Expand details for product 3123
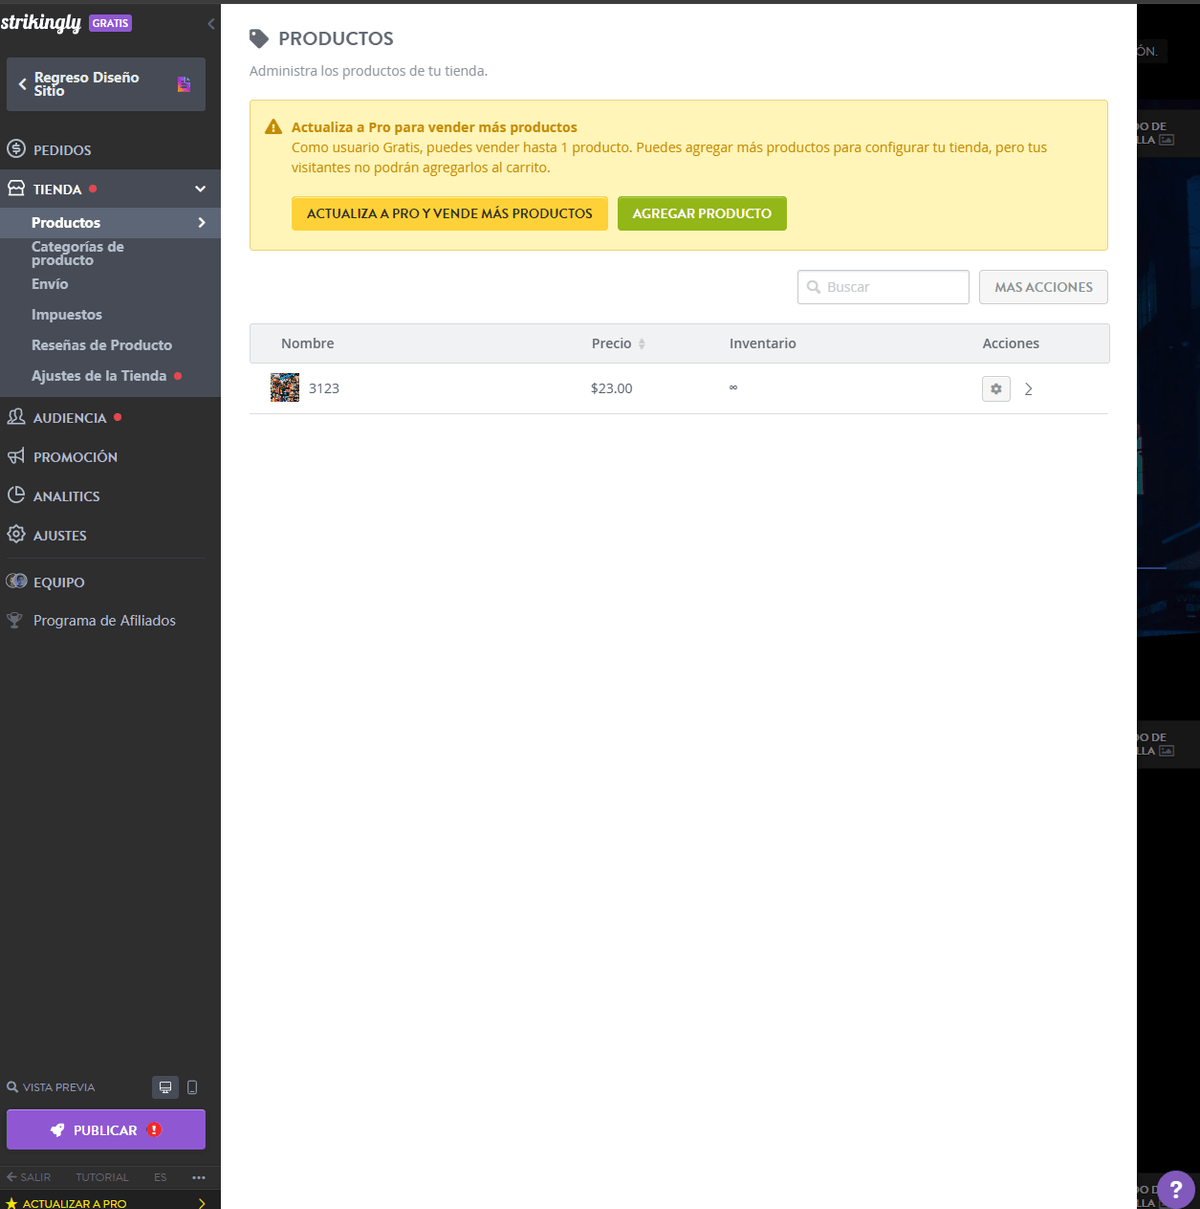 pos(1028,389)
